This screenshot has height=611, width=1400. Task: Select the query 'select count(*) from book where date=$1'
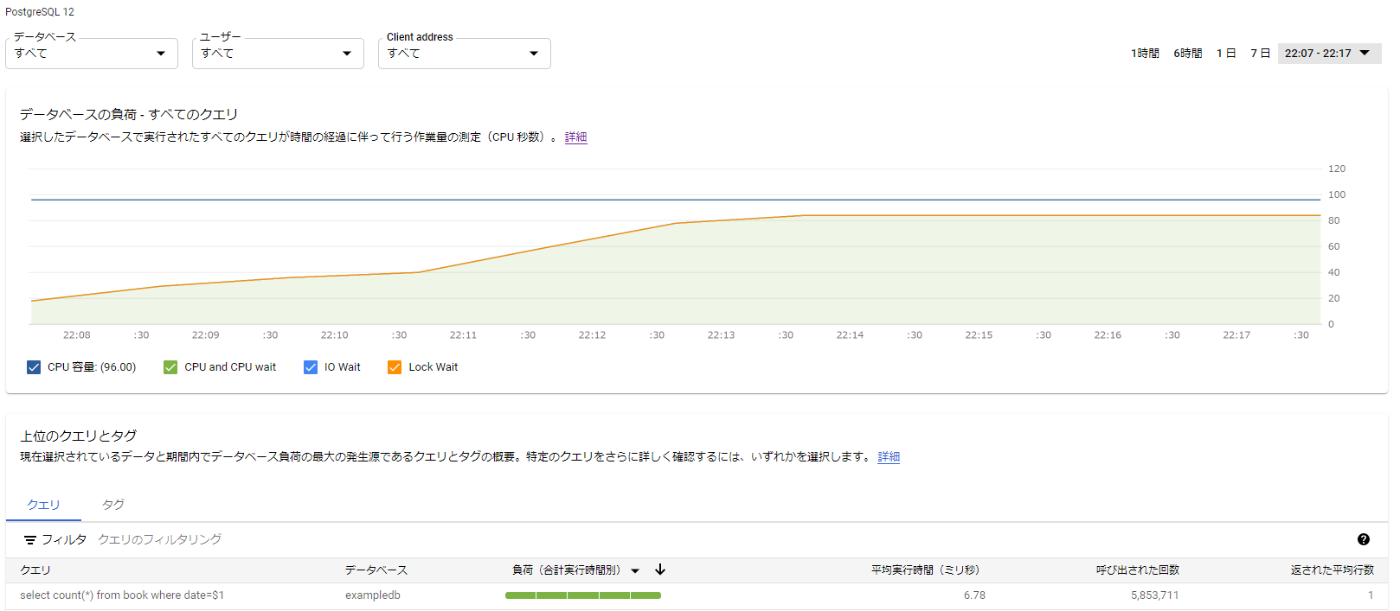122,595
